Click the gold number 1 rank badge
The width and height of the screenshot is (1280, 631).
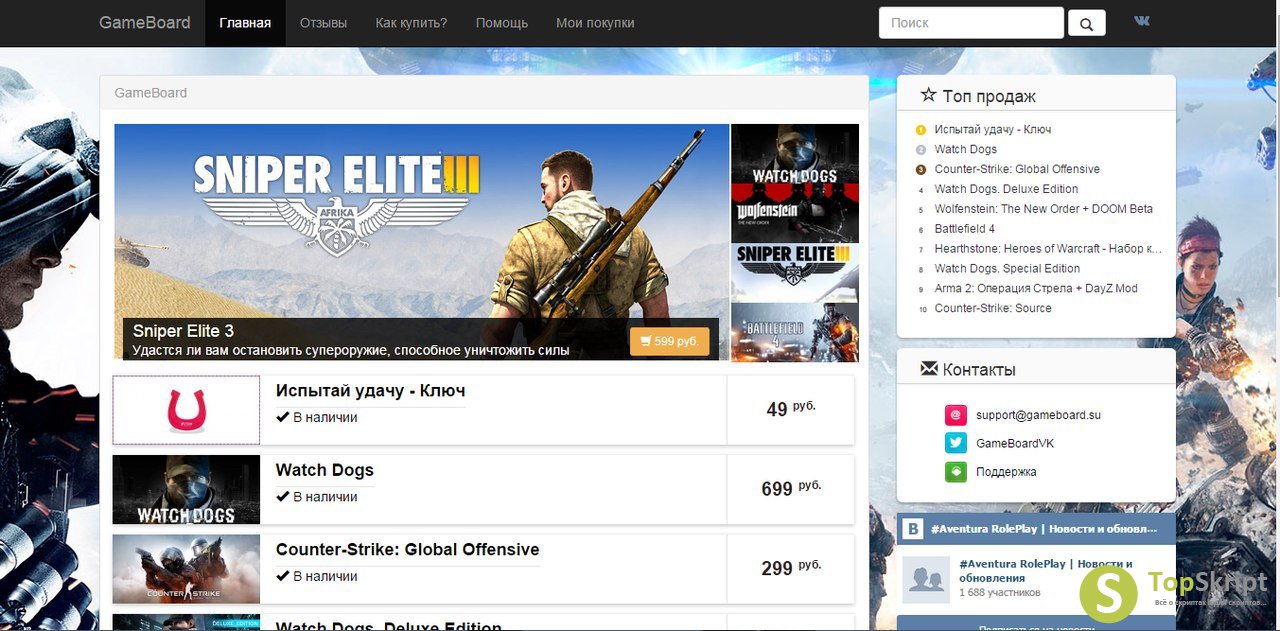(921, 130)
